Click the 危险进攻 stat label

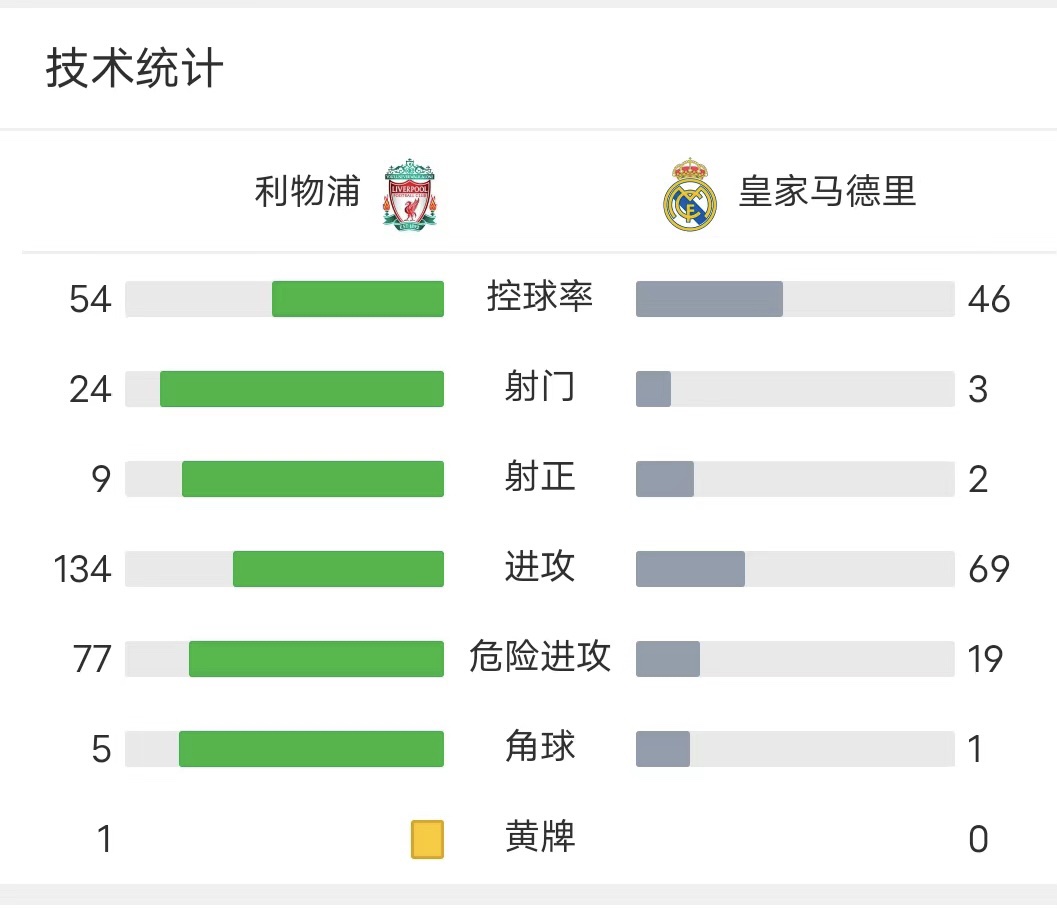coord(539,657)
